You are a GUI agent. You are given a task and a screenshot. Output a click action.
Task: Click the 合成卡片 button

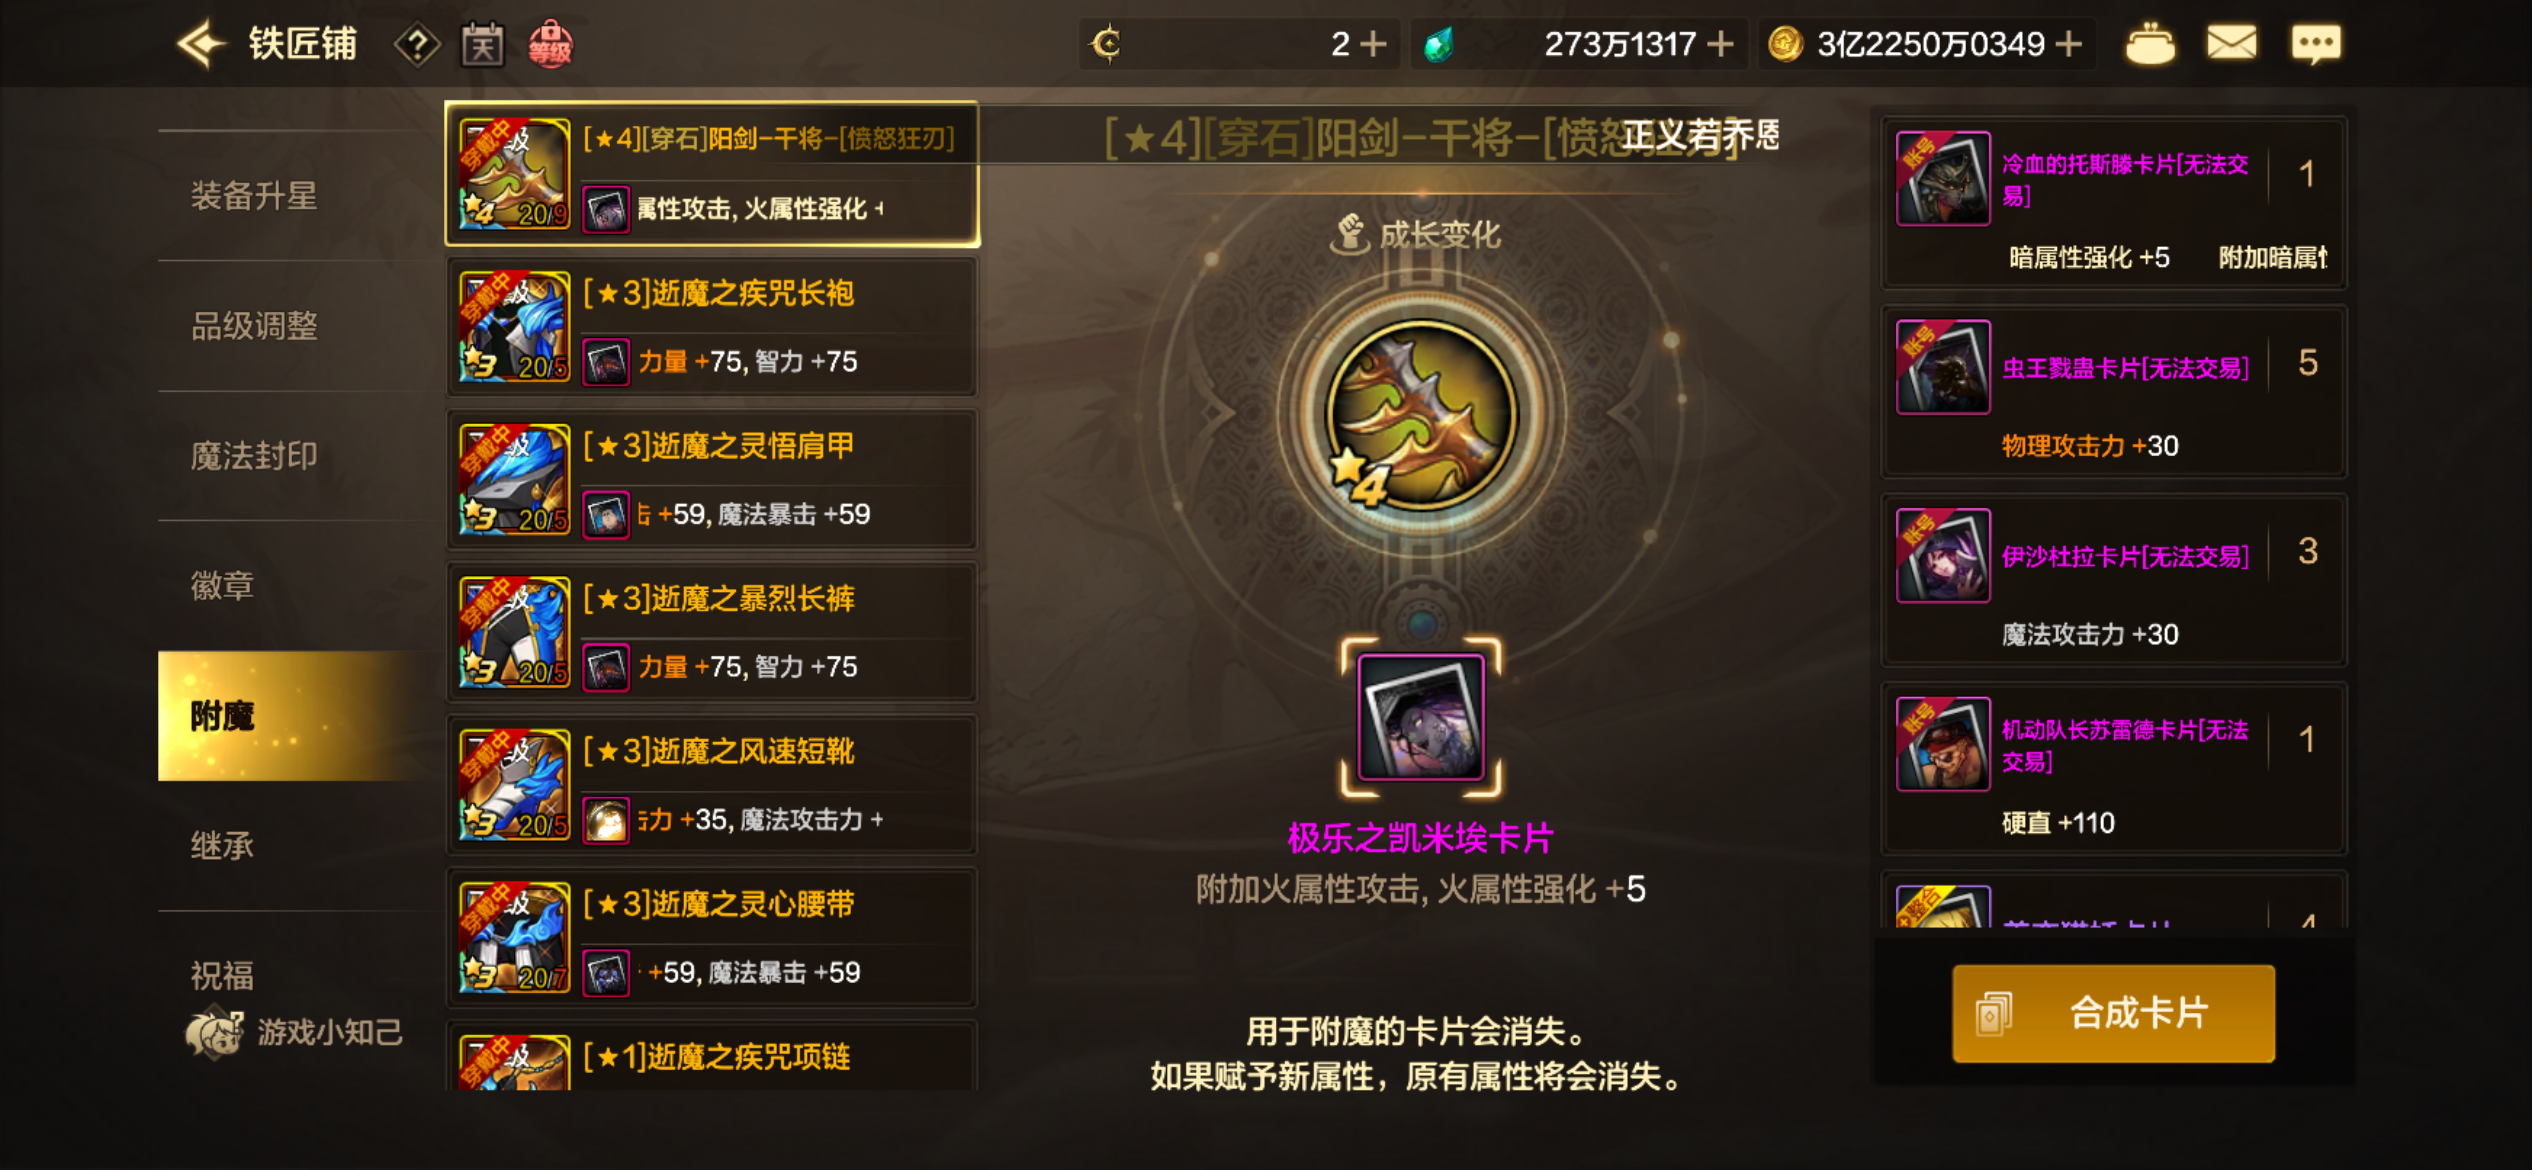pyautogui.click(x=2113, y=1013)
